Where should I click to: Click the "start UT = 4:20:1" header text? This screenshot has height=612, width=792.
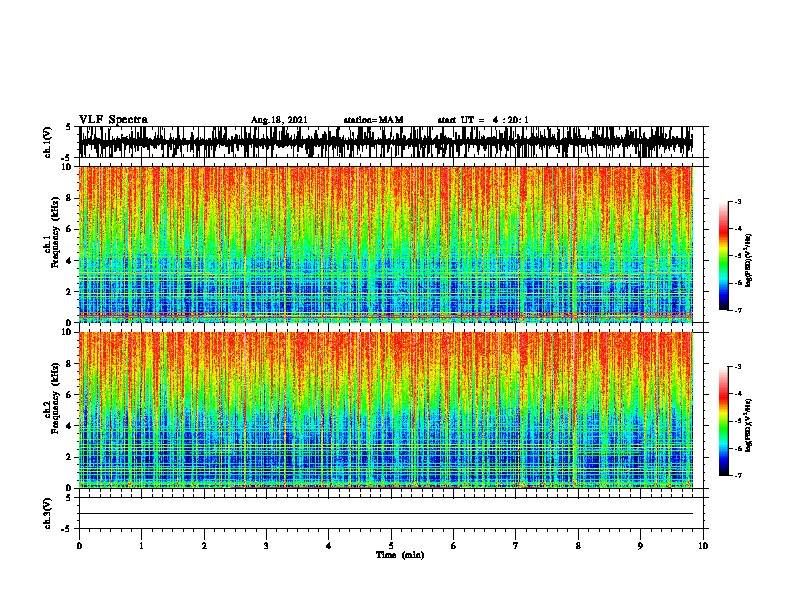[x=483, y=120]
